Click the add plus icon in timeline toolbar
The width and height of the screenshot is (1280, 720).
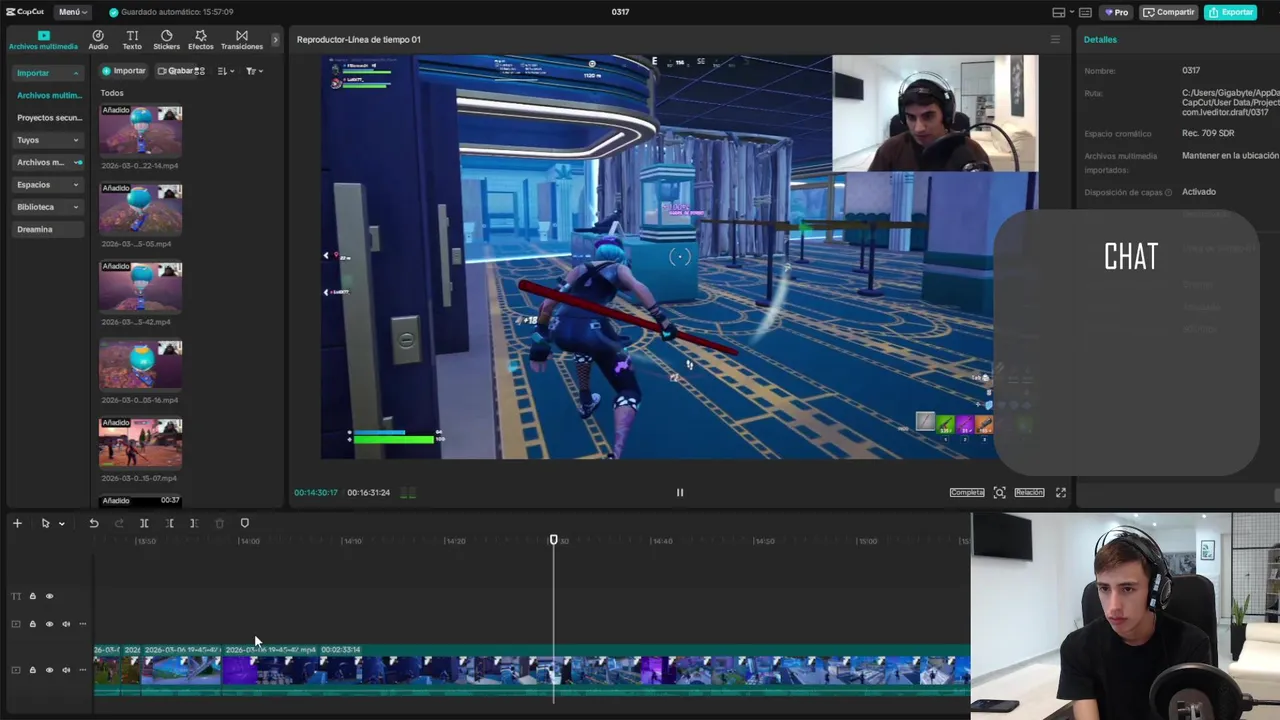point(17,523)
